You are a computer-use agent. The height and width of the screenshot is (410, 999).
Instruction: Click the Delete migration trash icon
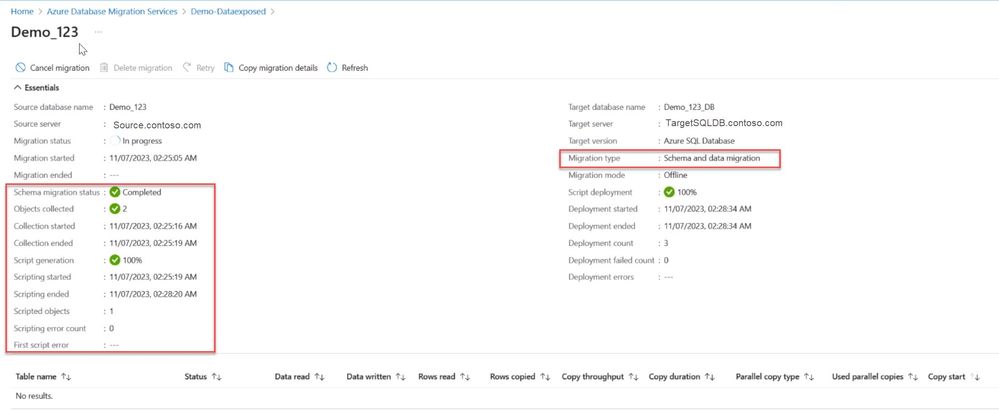[104, 67]
